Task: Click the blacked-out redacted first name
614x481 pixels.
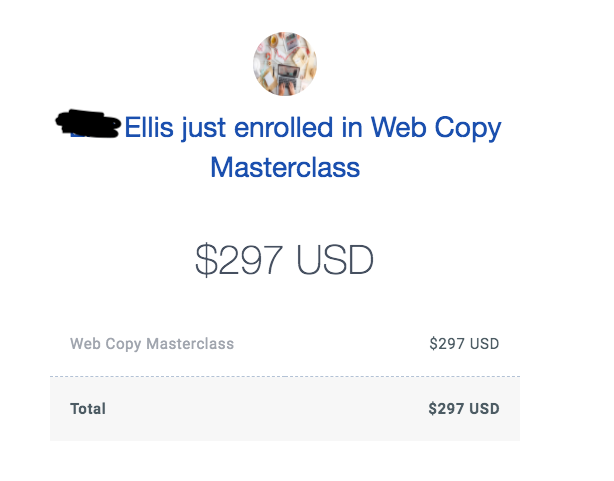Action: tap(88, 124)
